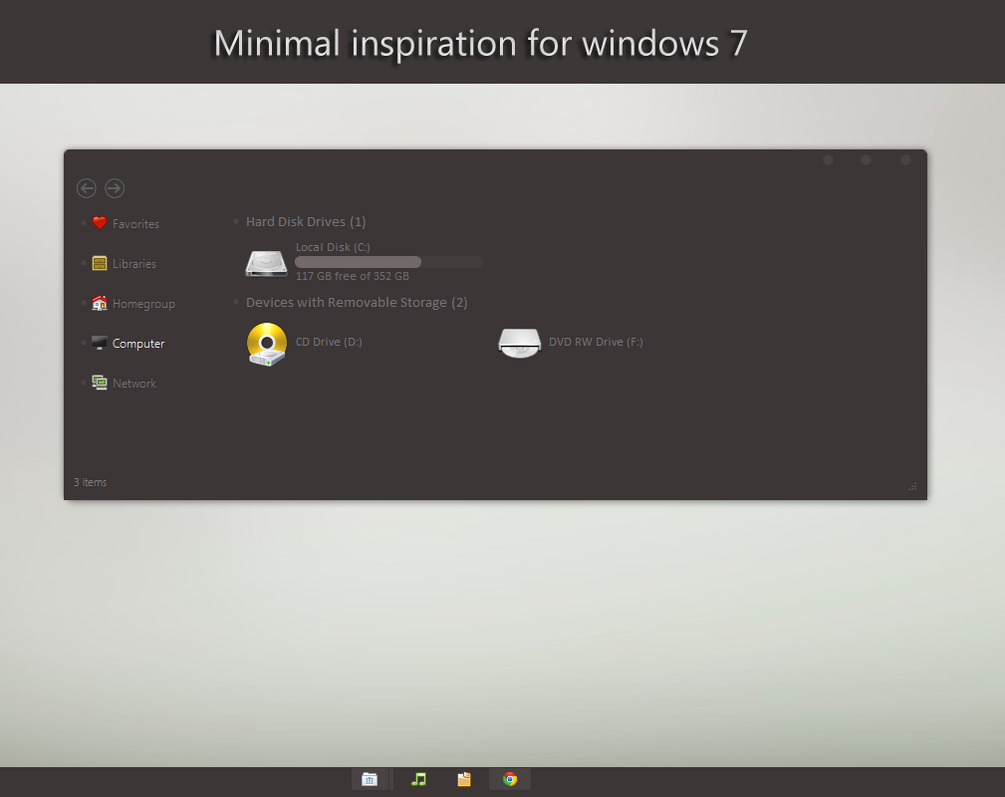Click the yellow Libraries icon

coord(99,263)
